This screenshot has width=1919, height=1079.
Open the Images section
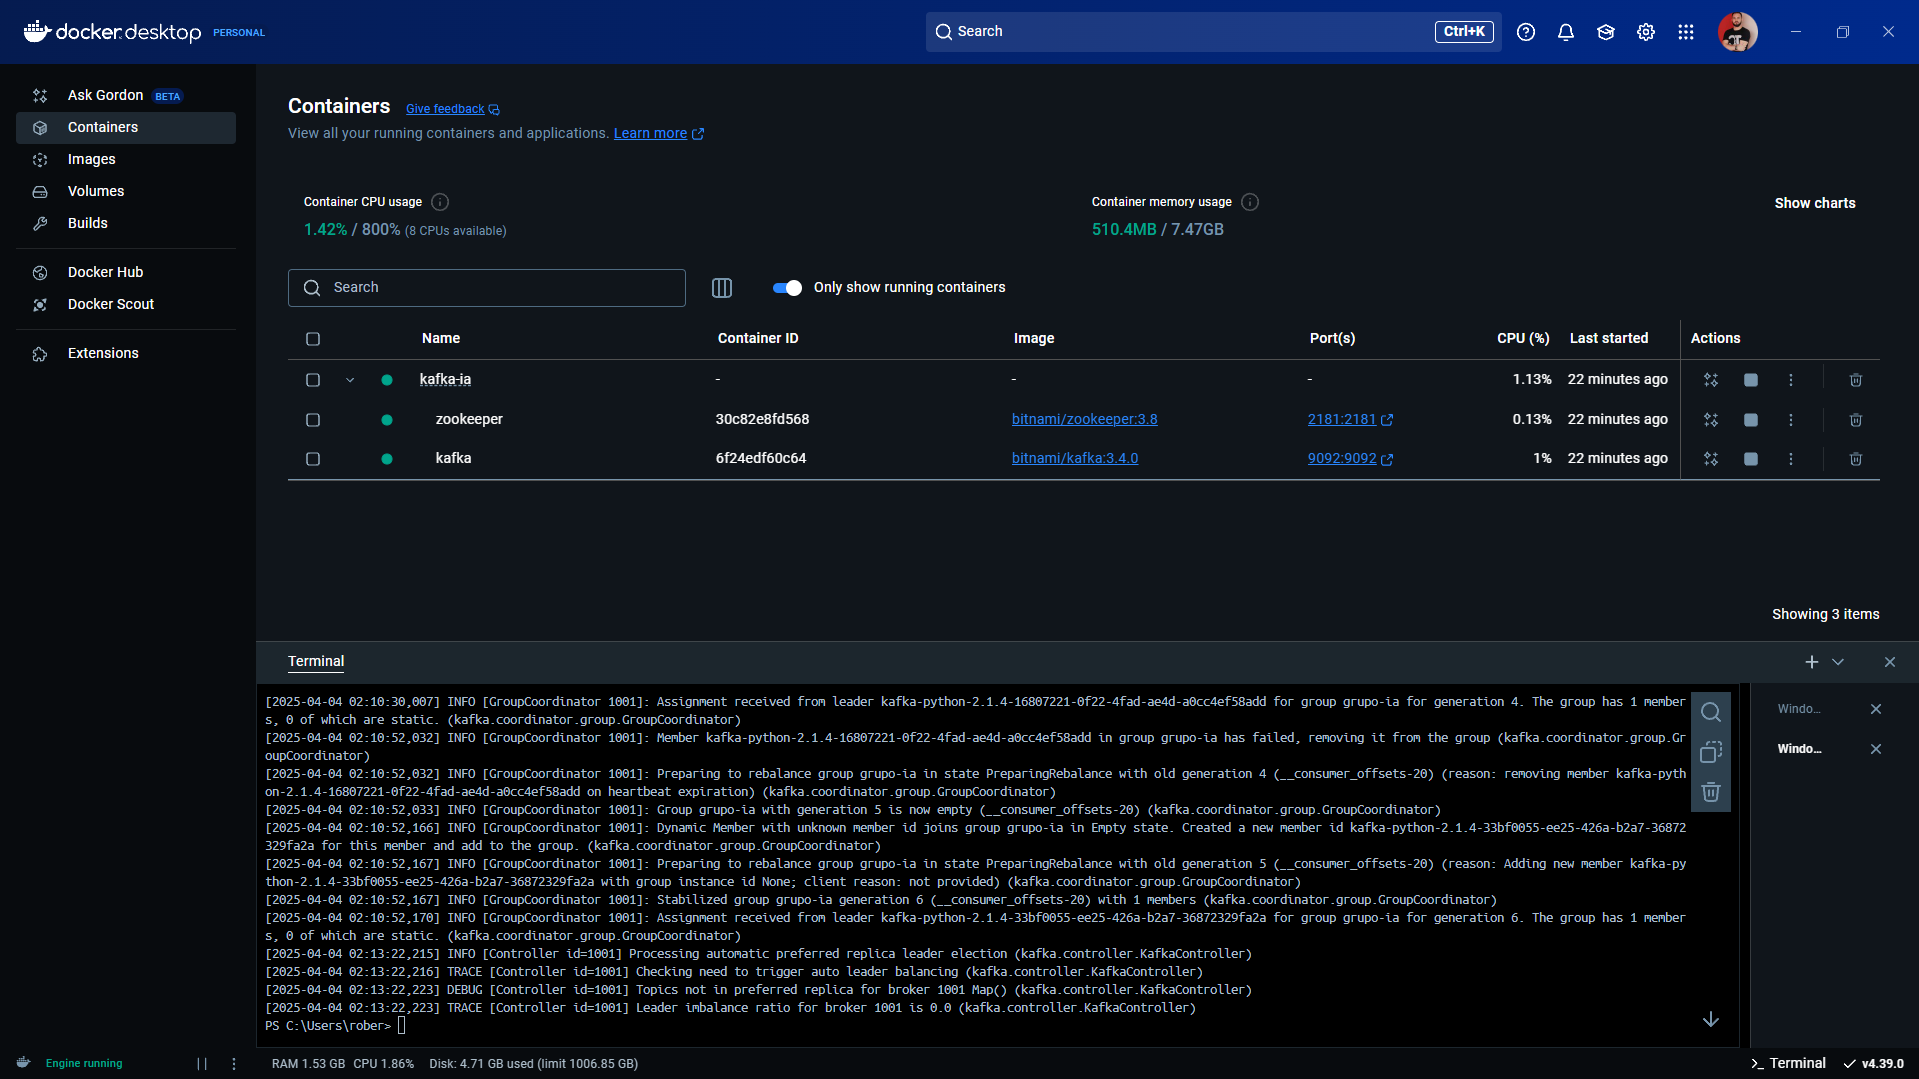click(x=125, y=159)
